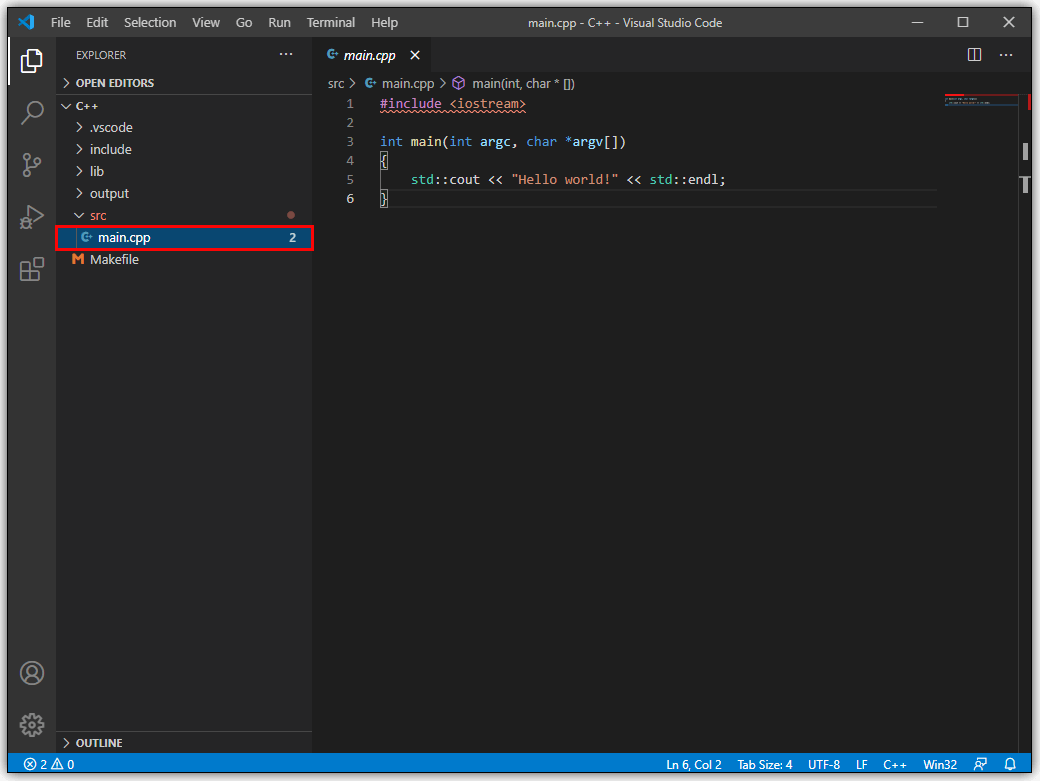Open the File menu
This screenshot has width=1040, height=781.
pos(60,23)
